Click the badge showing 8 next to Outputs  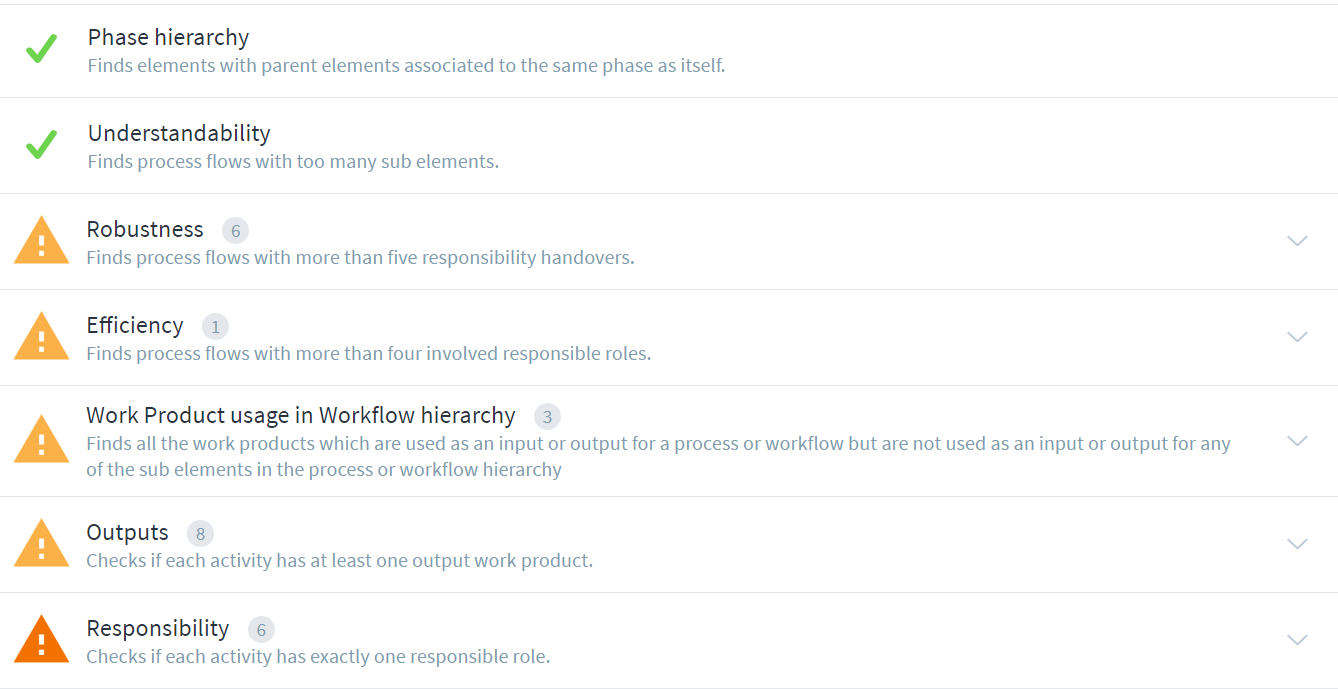coord(199,533)
